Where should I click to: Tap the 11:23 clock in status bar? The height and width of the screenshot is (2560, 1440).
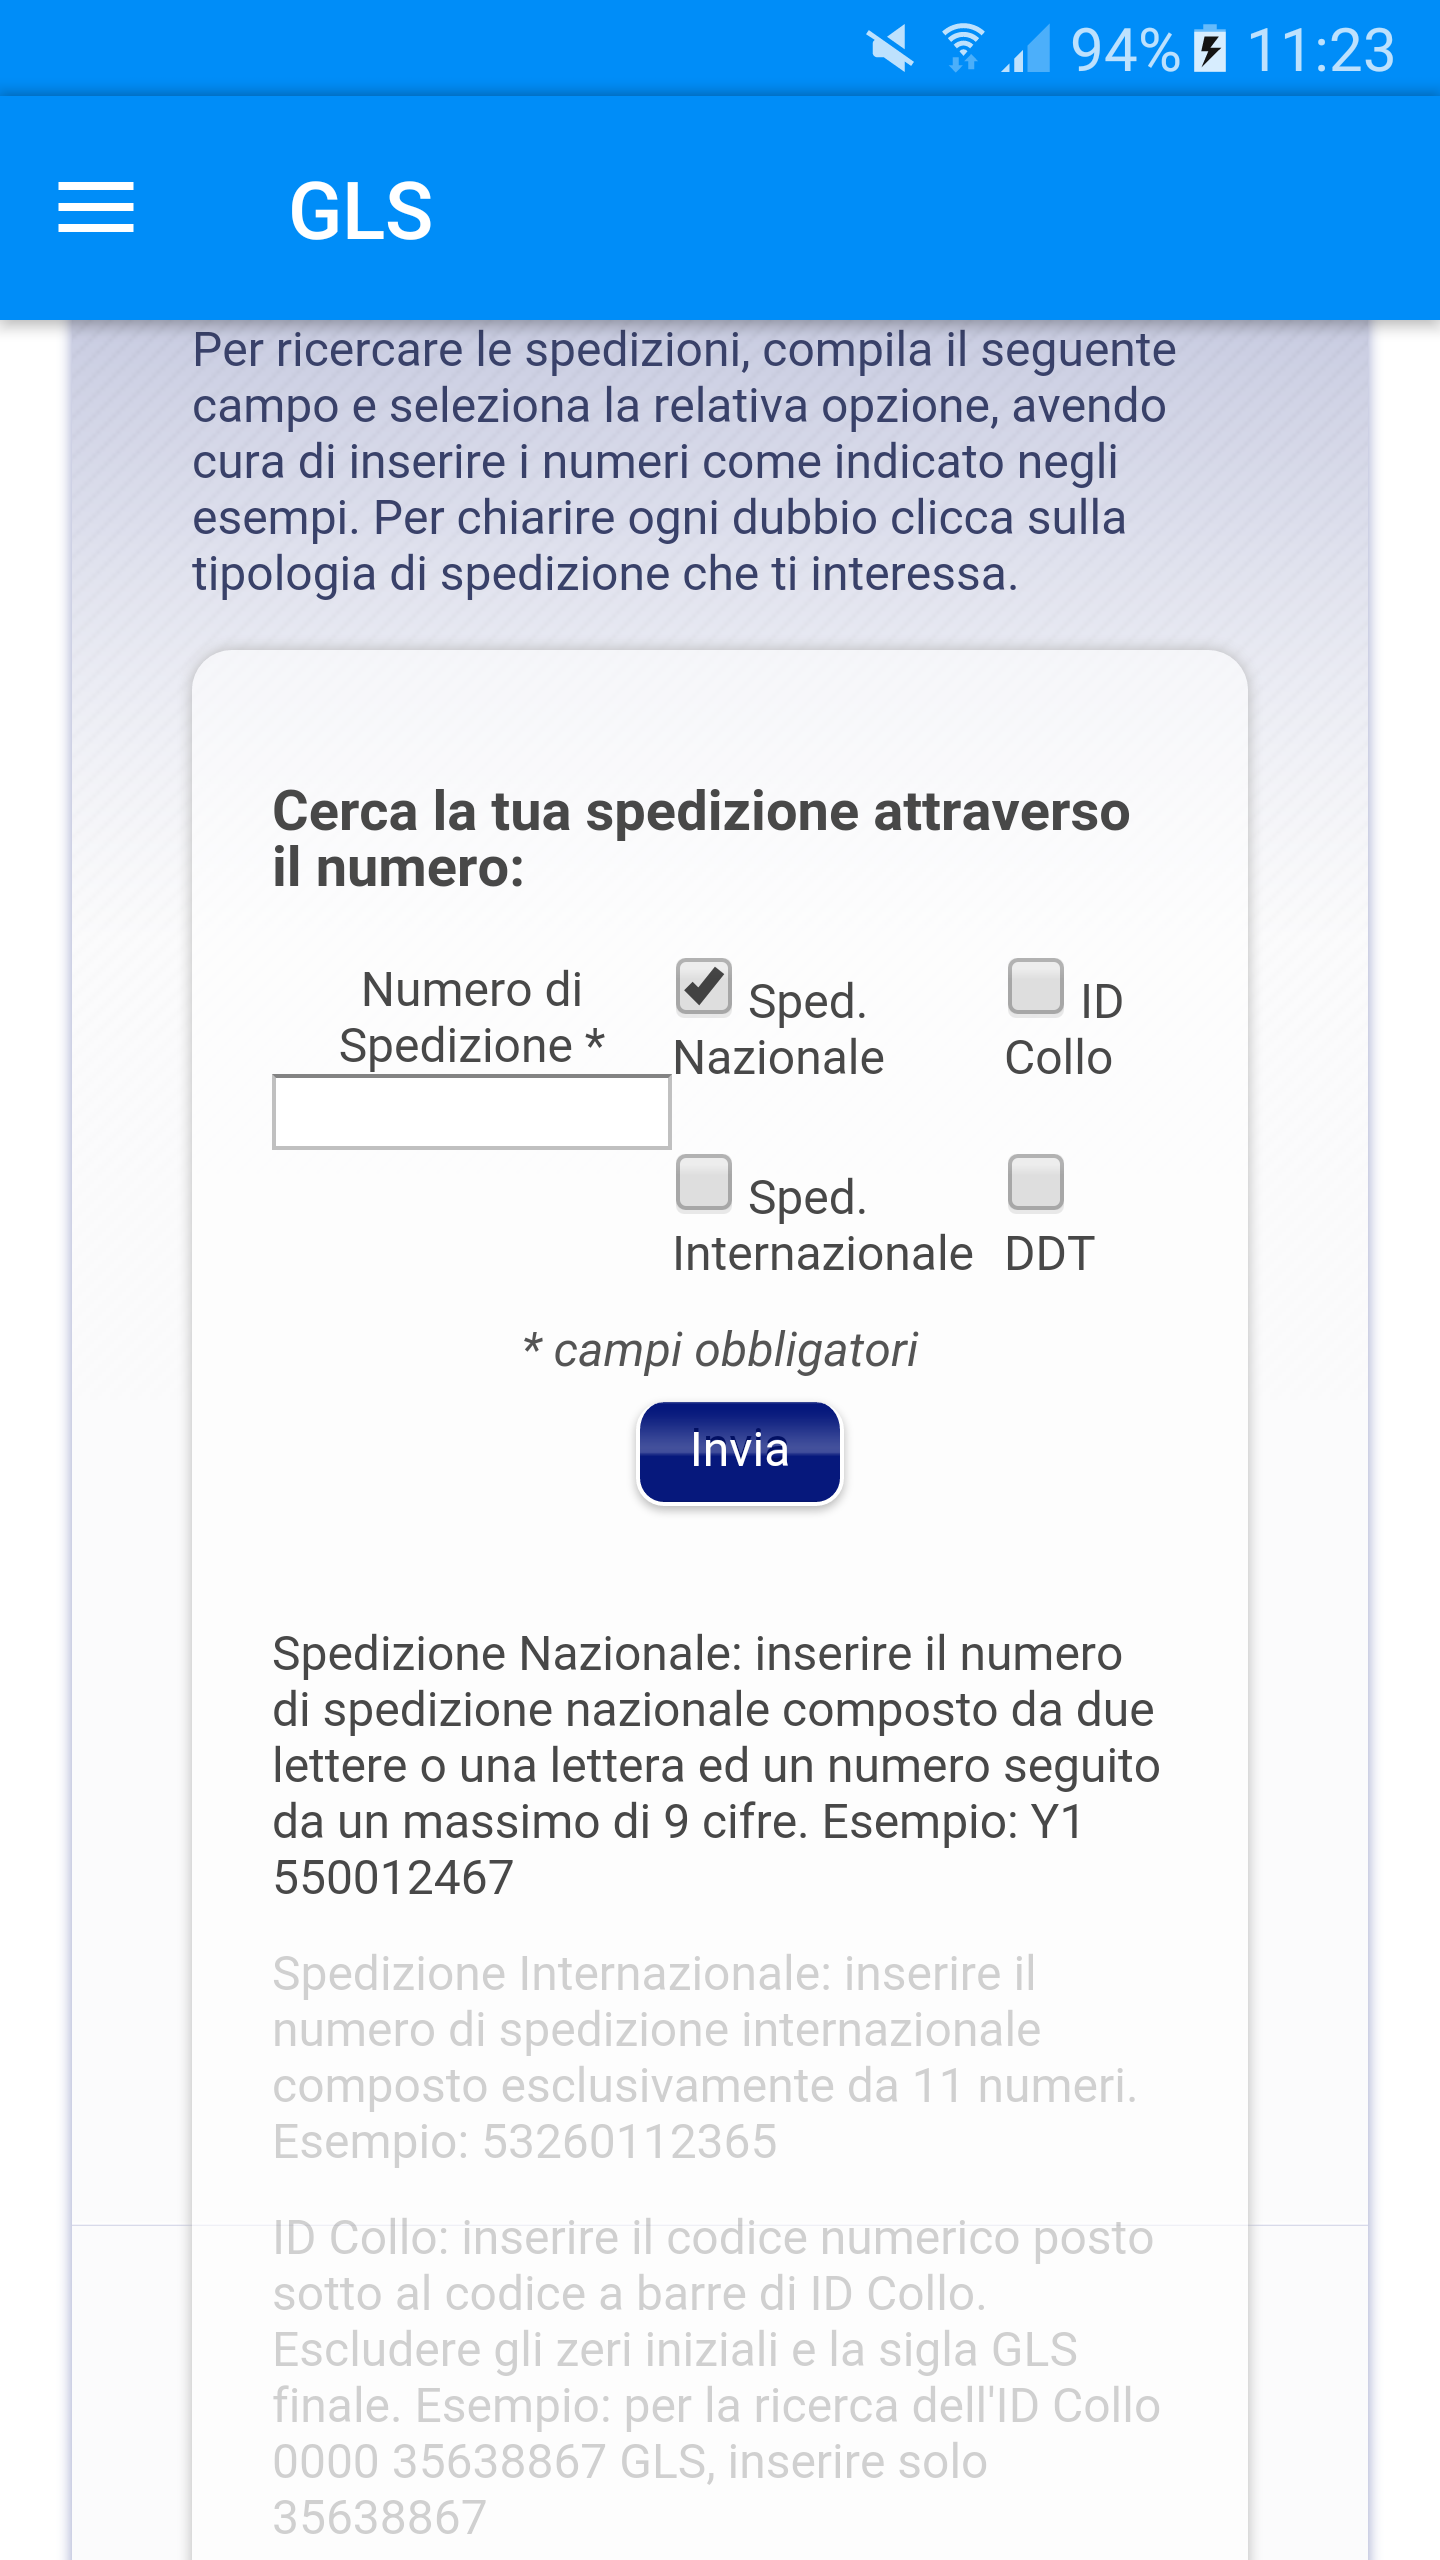pyautogui.click(x=1320, y=50)
